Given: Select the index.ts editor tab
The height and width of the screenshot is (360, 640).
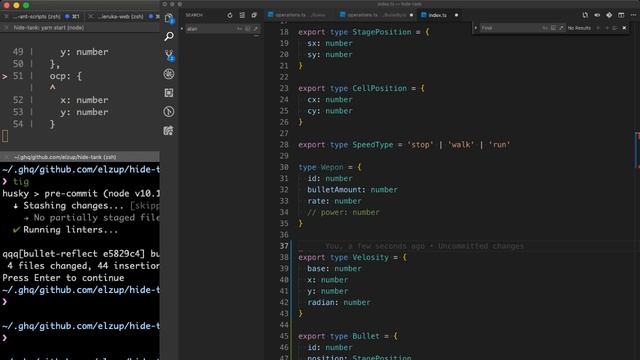Looking at the screenshot, I should 438,15.
